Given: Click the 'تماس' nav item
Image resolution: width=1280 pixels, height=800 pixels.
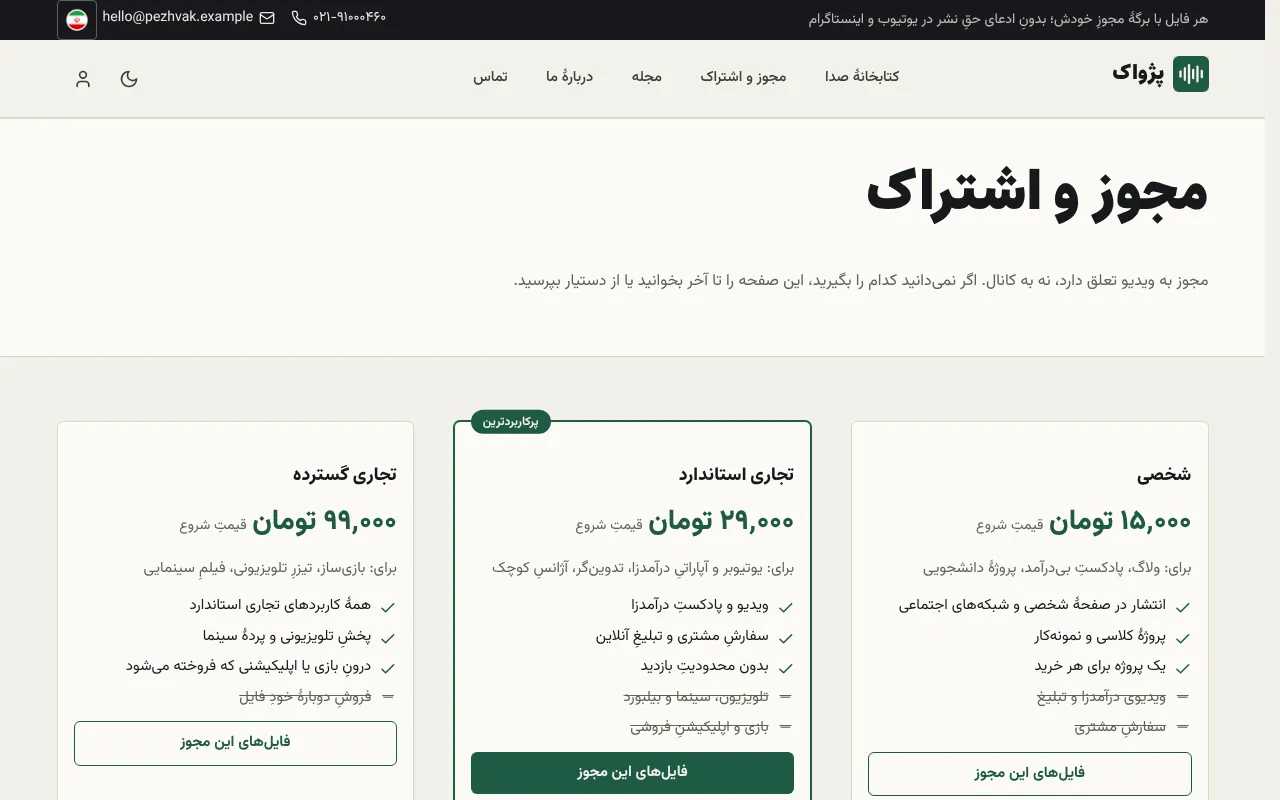Looking at the screenshot, I should 490,76.
